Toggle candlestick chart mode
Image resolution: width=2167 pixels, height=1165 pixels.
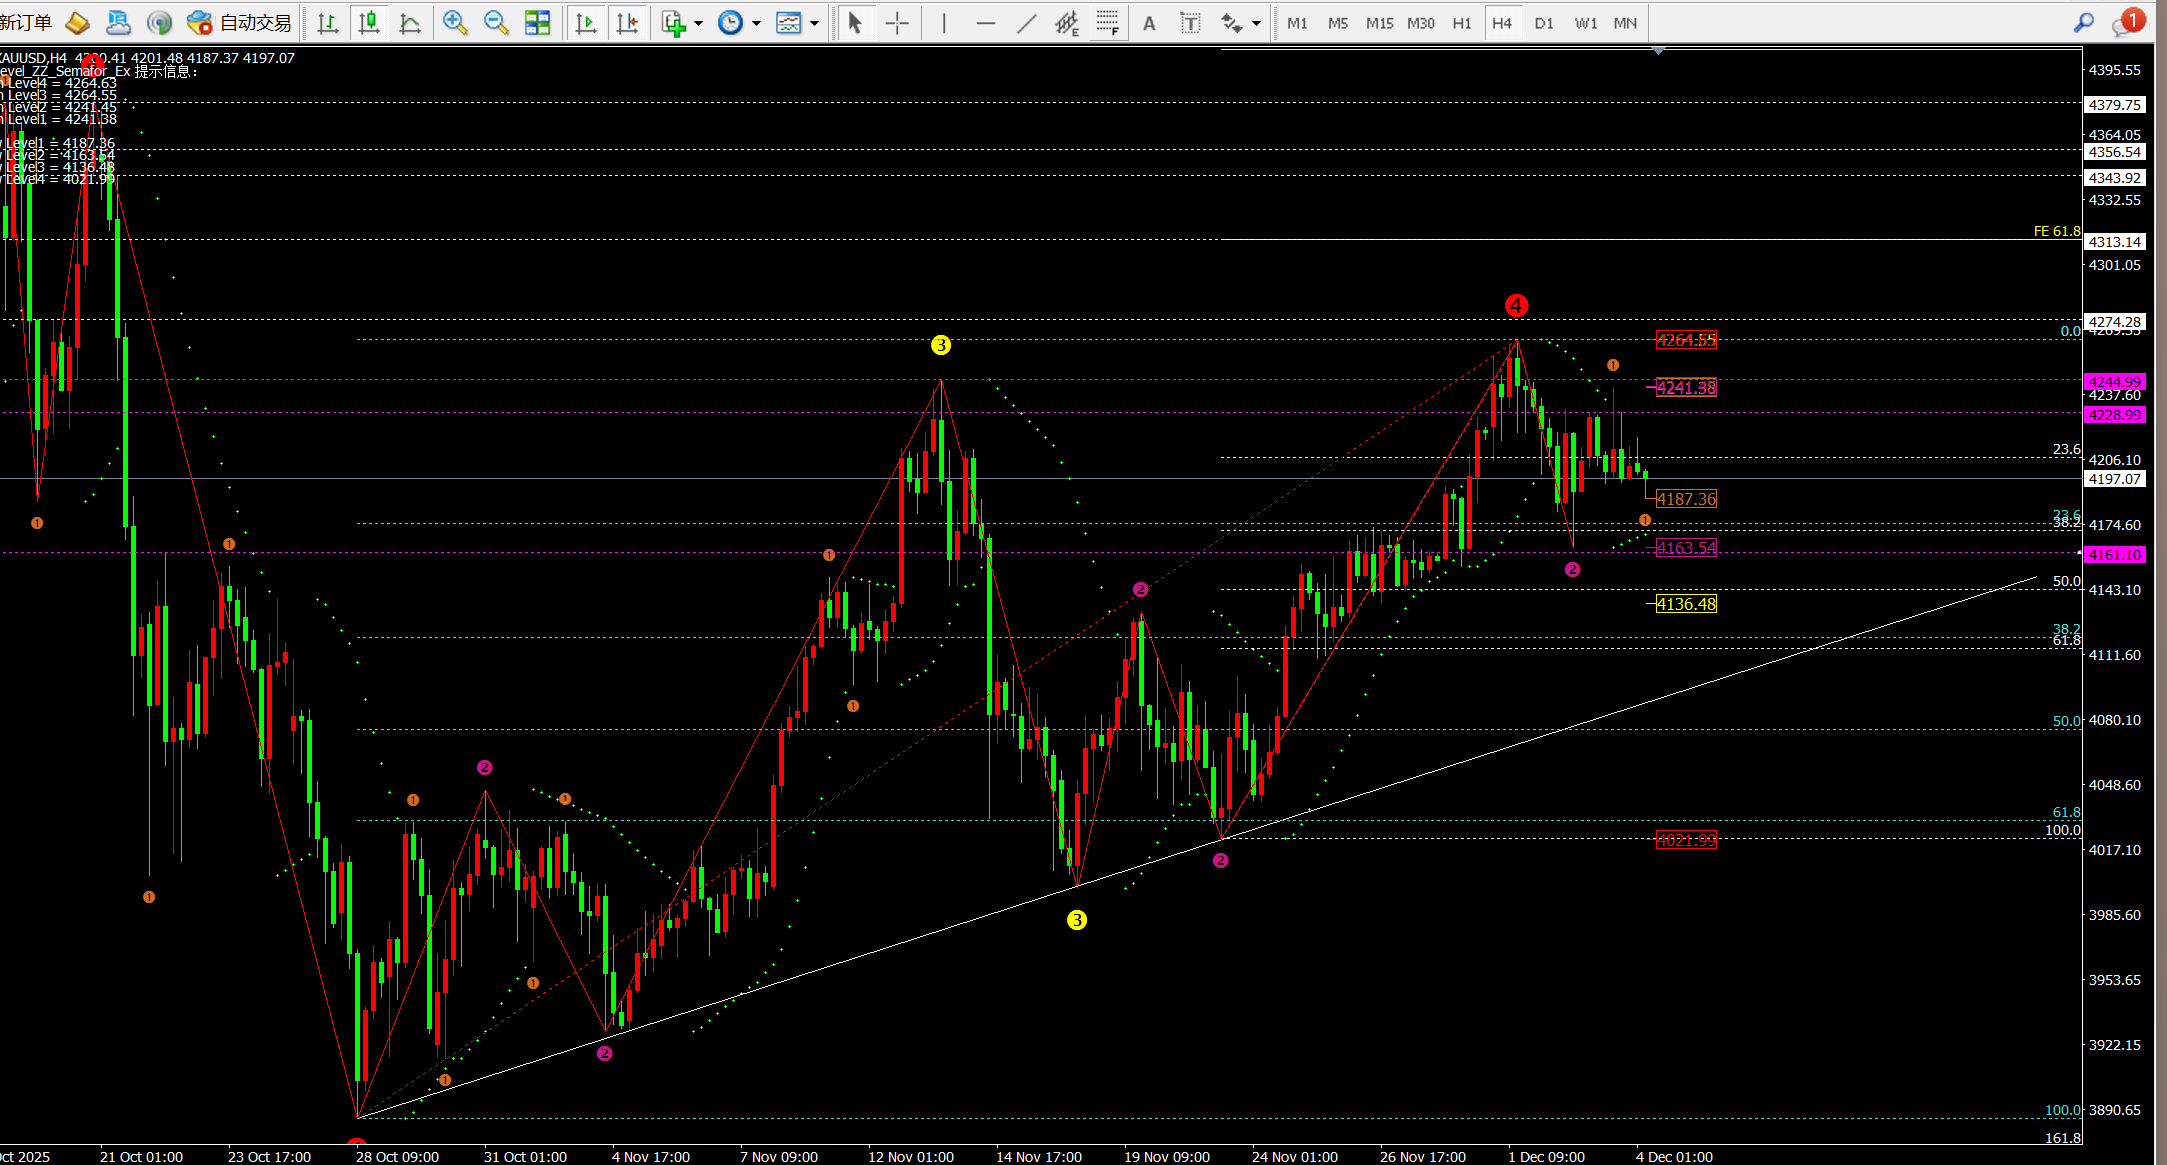point(369,23)
